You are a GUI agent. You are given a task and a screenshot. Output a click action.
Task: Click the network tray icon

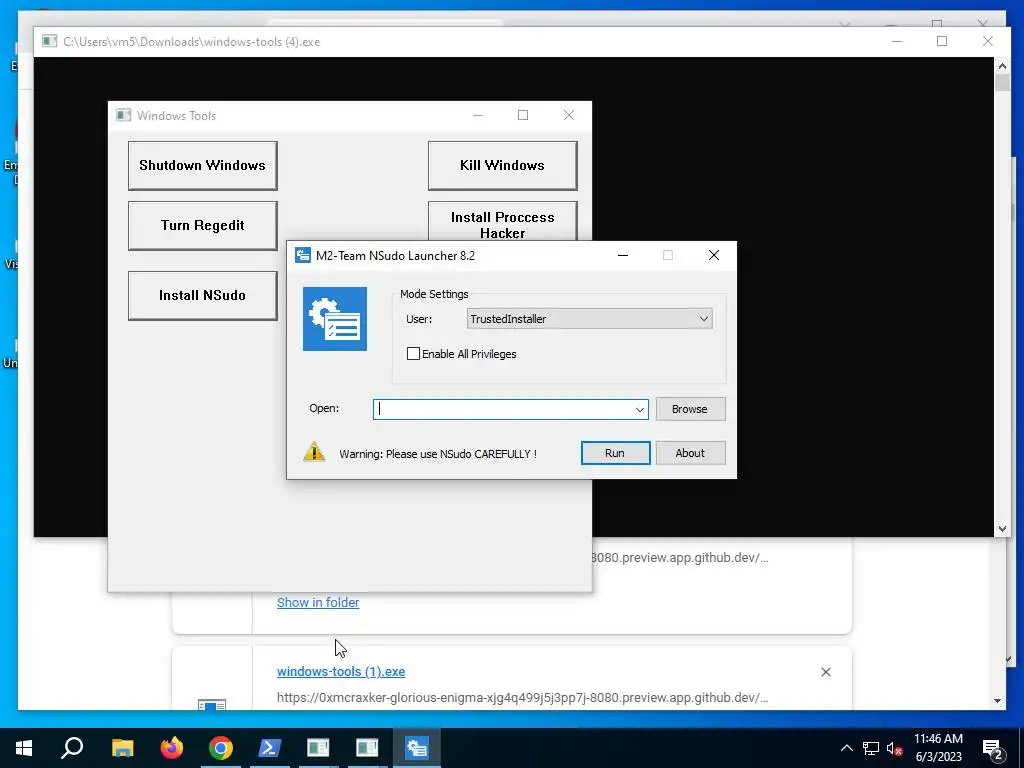(871, 748)
